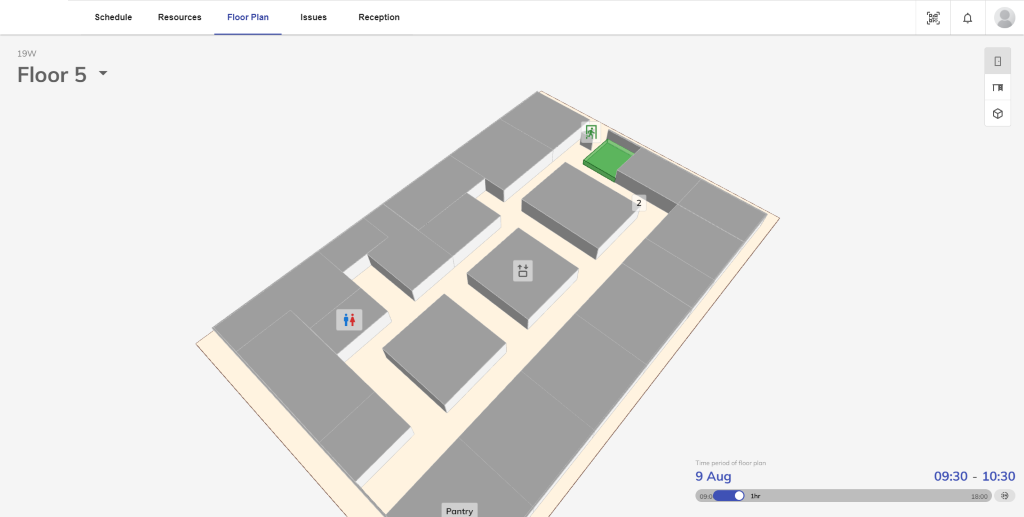Click the time settings icon beside slider
1024x517 pixels.
click(1005, 496)
